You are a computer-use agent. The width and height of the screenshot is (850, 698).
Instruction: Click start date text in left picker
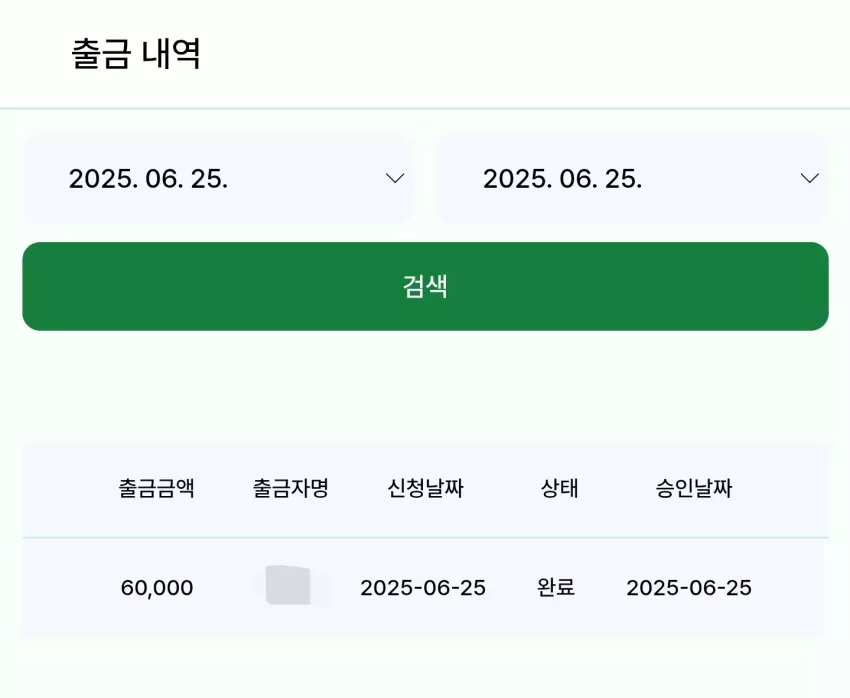pyautogui.click(x=149, y=179)
